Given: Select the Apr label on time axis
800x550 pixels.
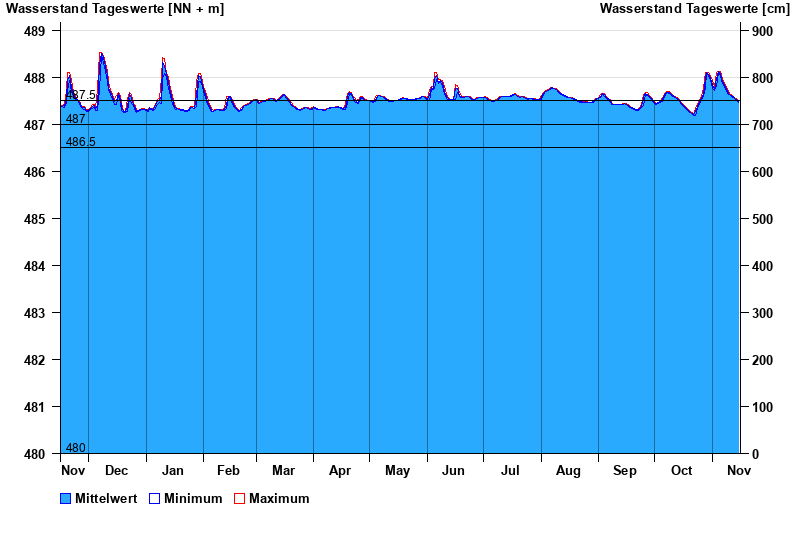Looking at the screenshot, I should pyautogui.click(x=340, y=471).
